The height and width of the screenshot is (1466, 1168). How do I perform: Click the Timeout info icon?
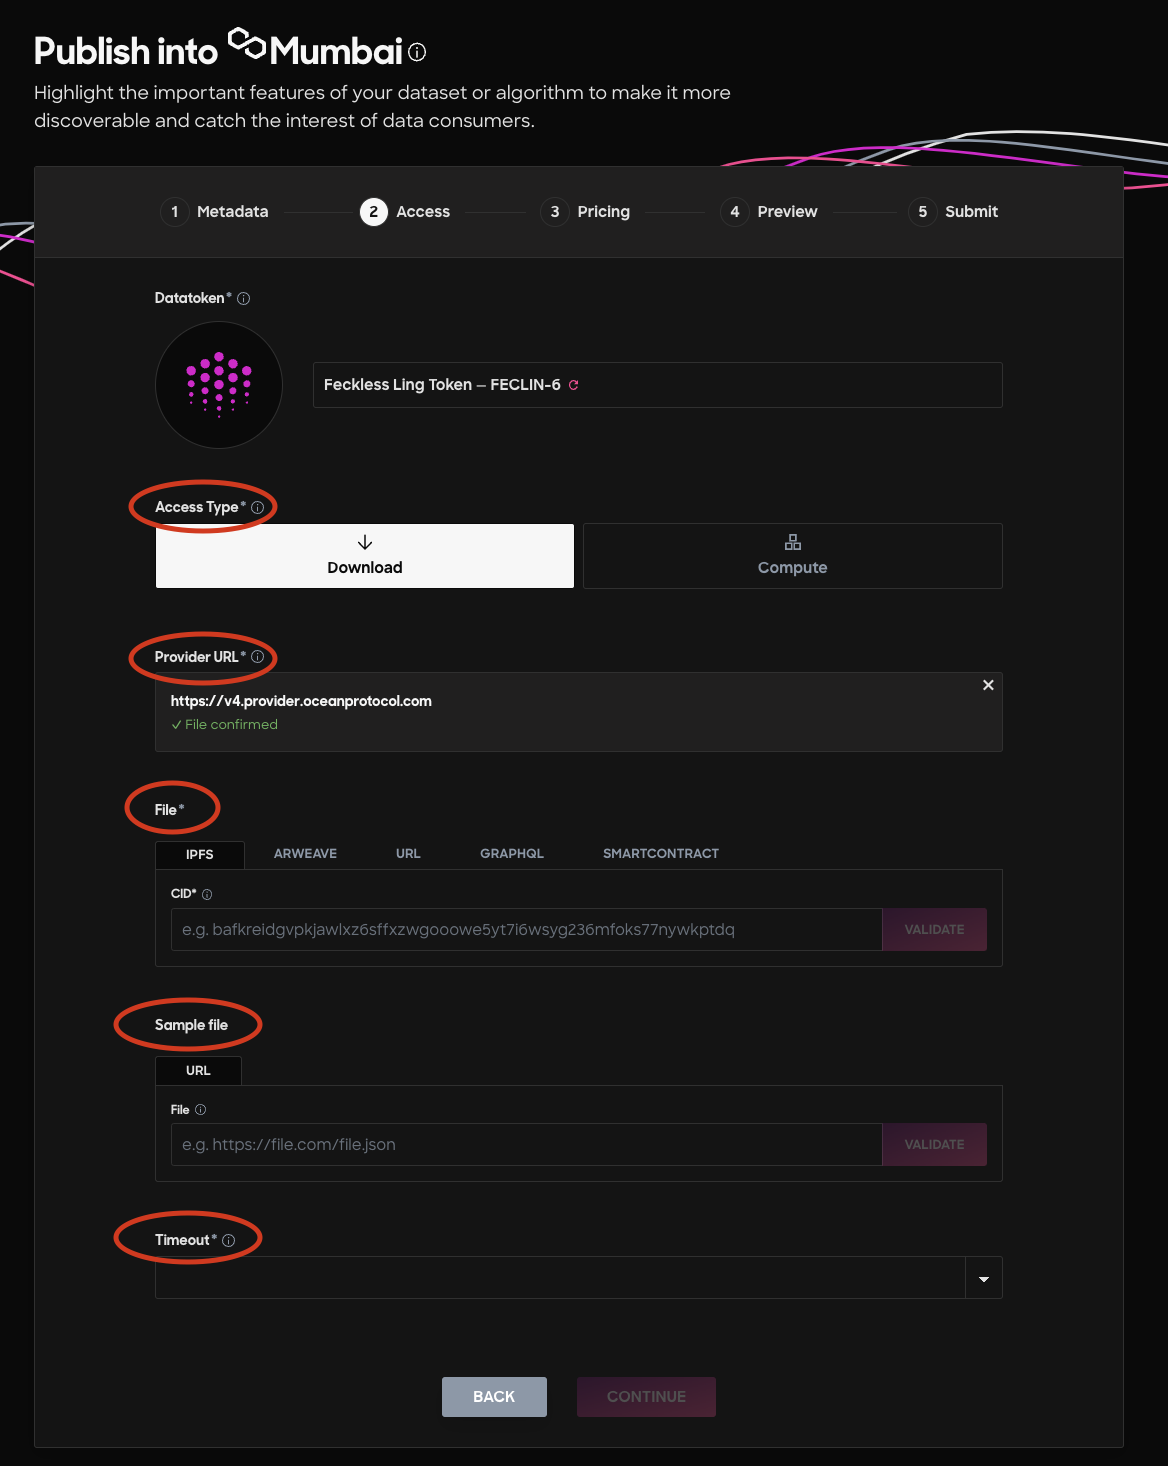tap(229, 1240)
